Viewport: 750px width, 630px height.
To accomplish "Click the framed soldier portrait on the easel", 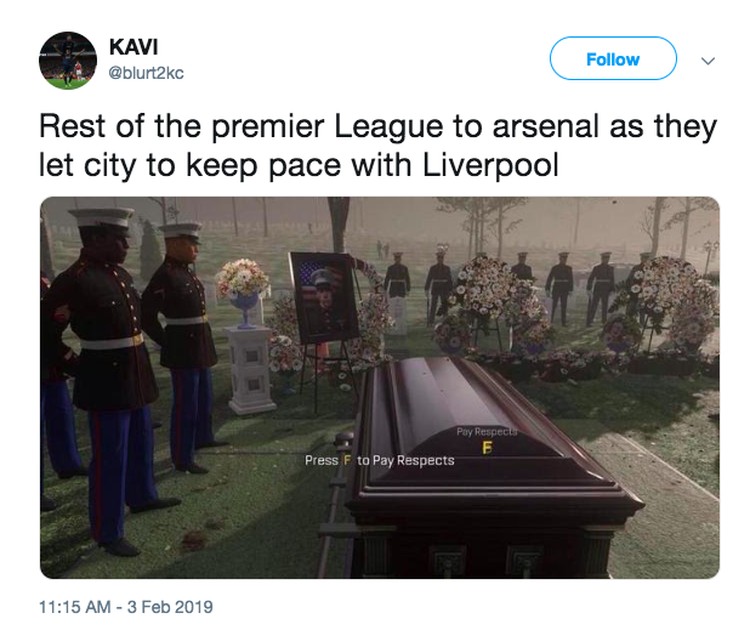I will (x=323, y=297).
